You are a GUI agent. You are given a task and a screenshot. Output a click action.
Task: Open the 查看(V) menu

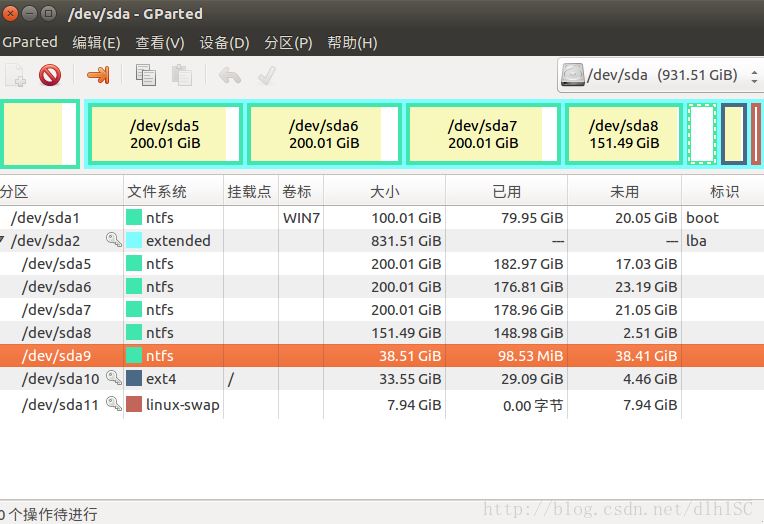point(160,43)
